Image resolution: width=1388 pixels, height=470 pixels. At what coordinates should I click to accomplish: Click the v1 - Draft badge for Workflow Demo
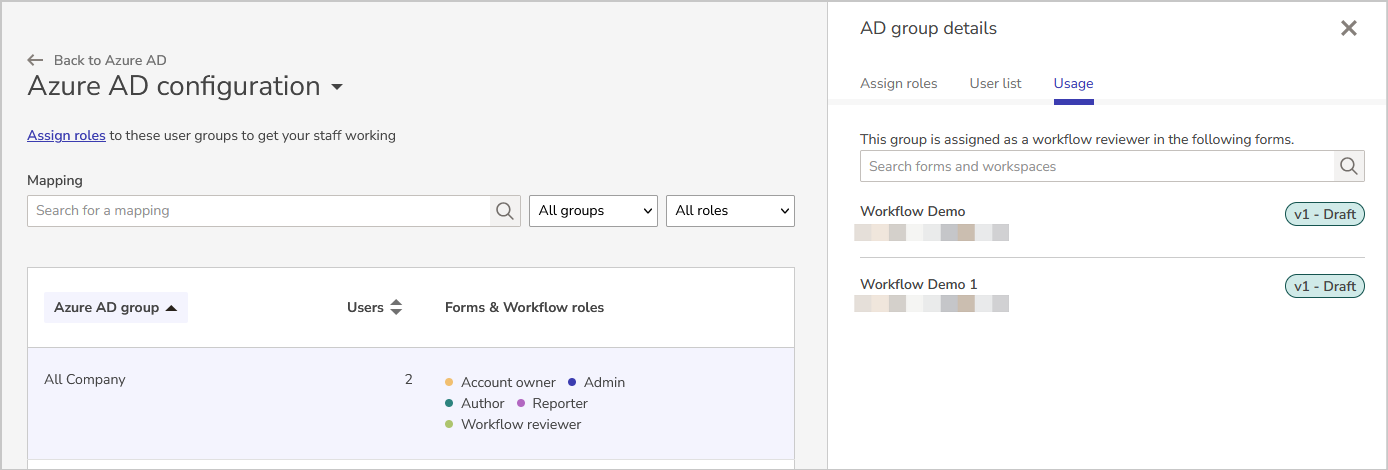(x=1325, y=214)
